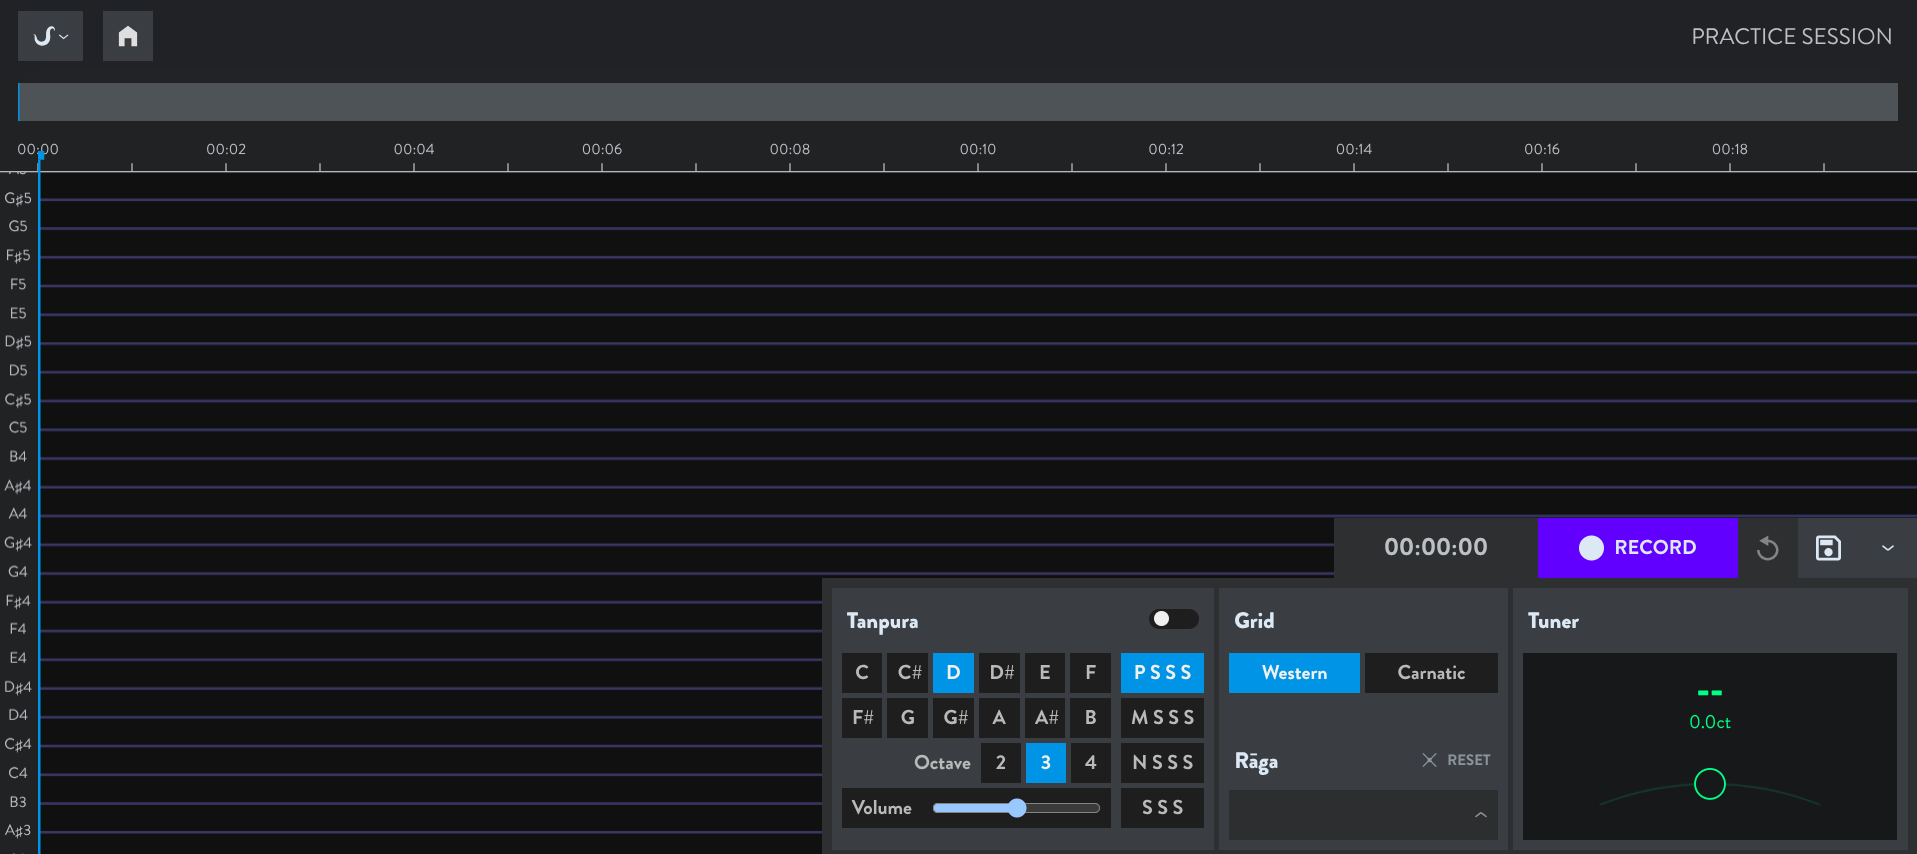Open the logo dropdown menu at top left
1917x854 pixels.
click(50, 37)
